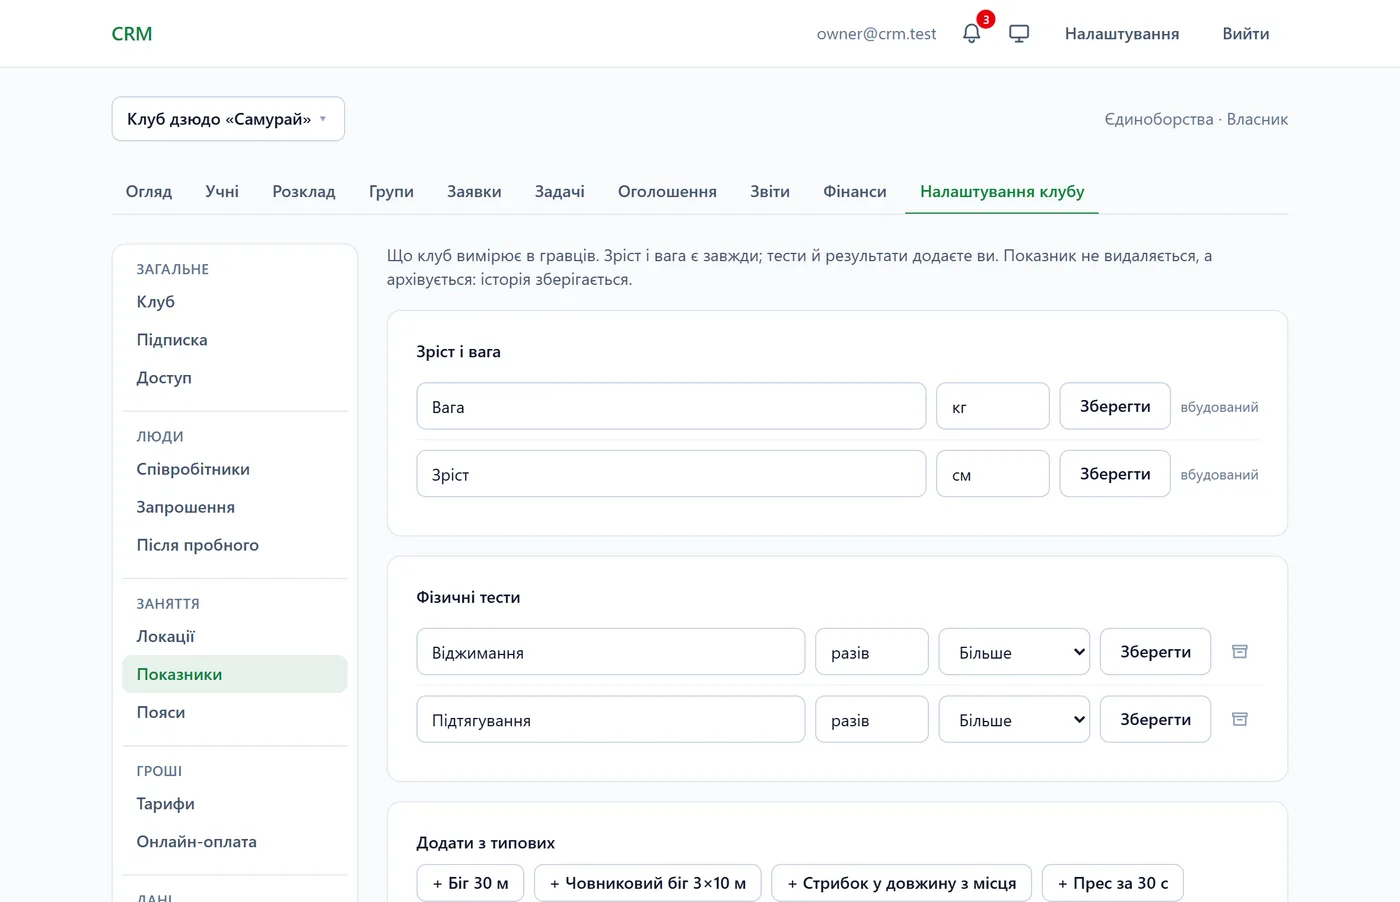Select the Налаштування клубу tab
This screenshot has height=902, width=1400.
click(x=1002, y=191)
